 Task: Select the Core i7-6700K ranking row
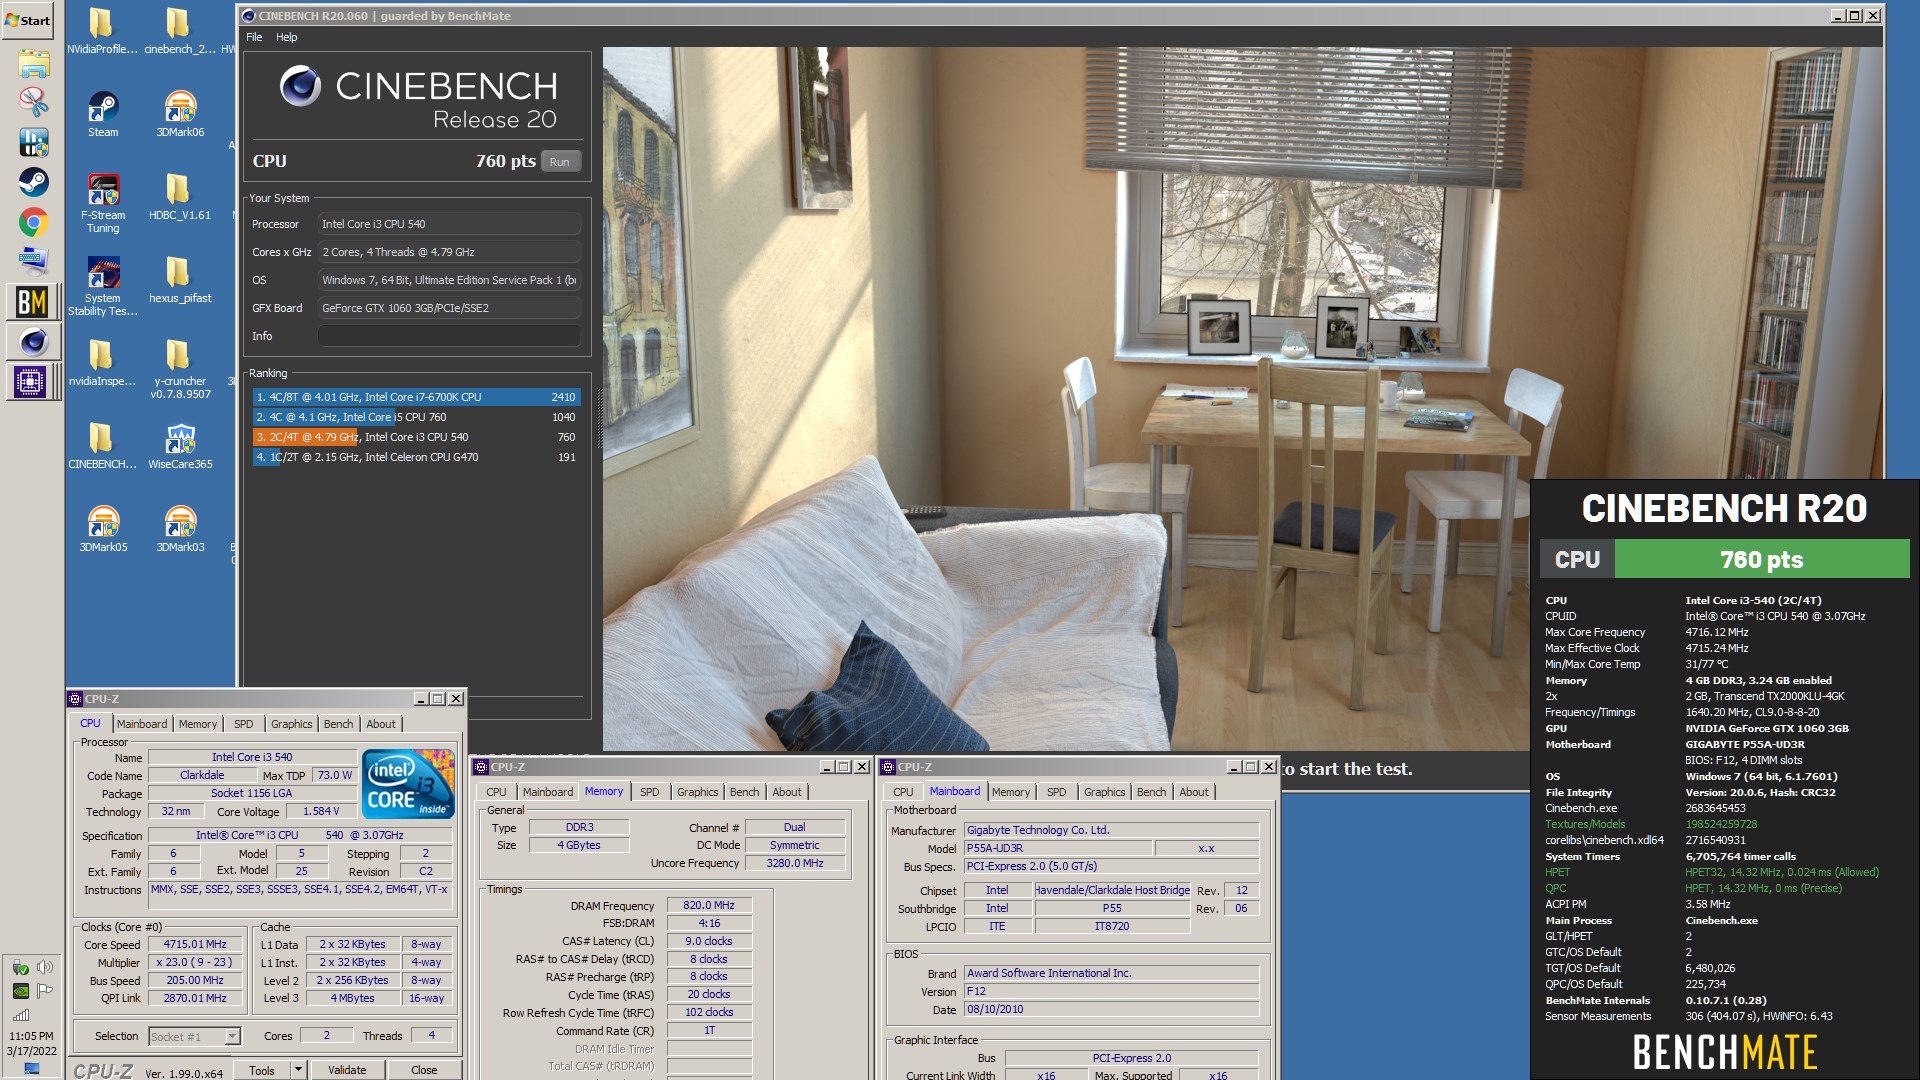click(416, 397)
